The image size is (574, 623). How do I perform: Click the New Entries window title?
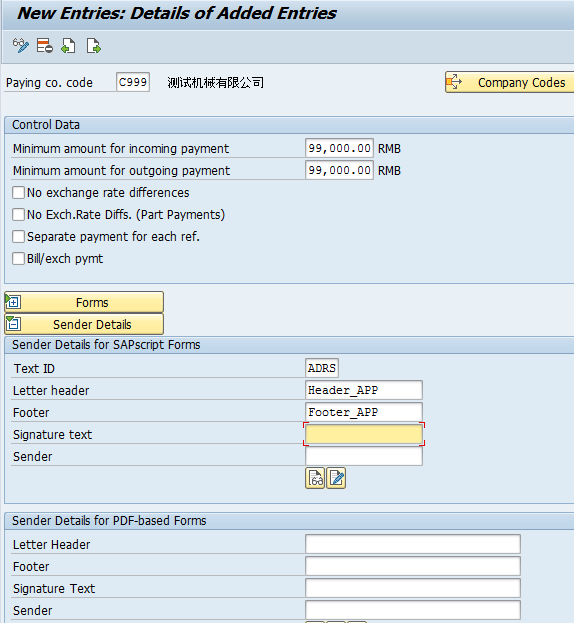[x=177, y=13]
